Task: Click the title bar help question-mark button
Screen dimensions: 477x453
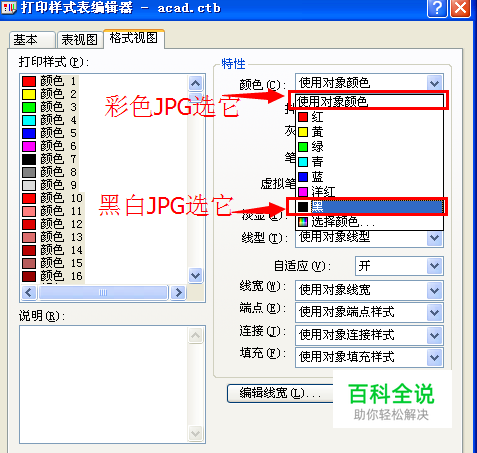Action: [x=437, y=8]
